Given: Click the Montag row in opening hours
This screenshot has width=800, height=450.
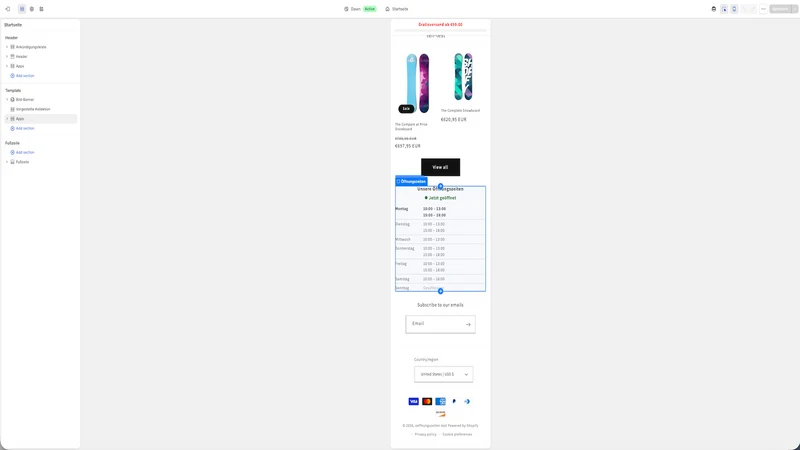Looking at the screenshot, I should click(x=440, y=212).
